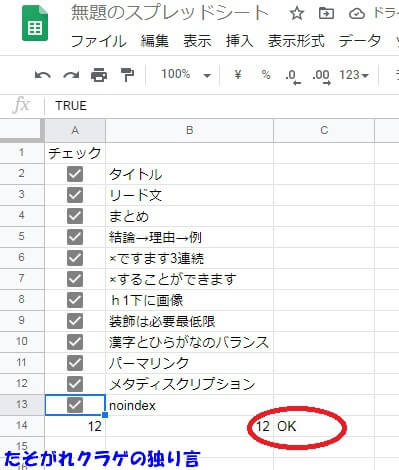
Task: Apply percent format button
Action: pyautogui.click(x=266, y=74)
